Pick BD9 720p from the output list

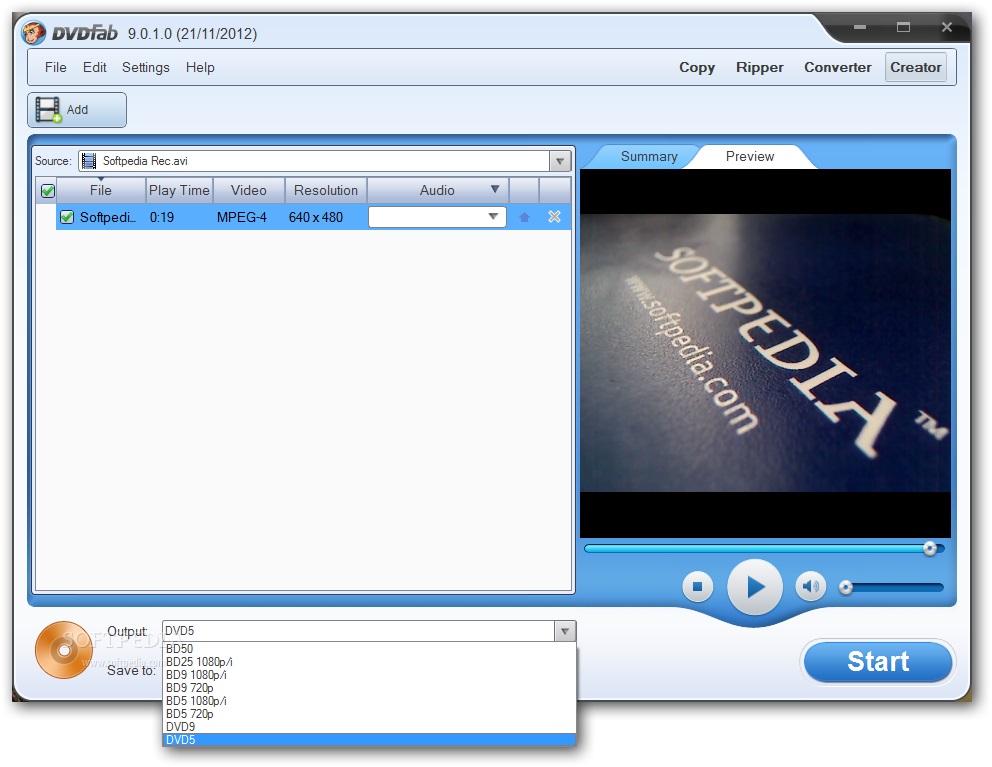coord(369,688)
